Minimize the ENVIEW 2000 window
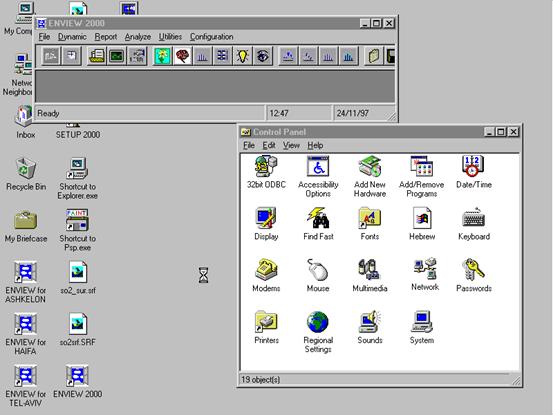This screenshot has width=553, height=415. pyautogui.click(x=365, y=23)
